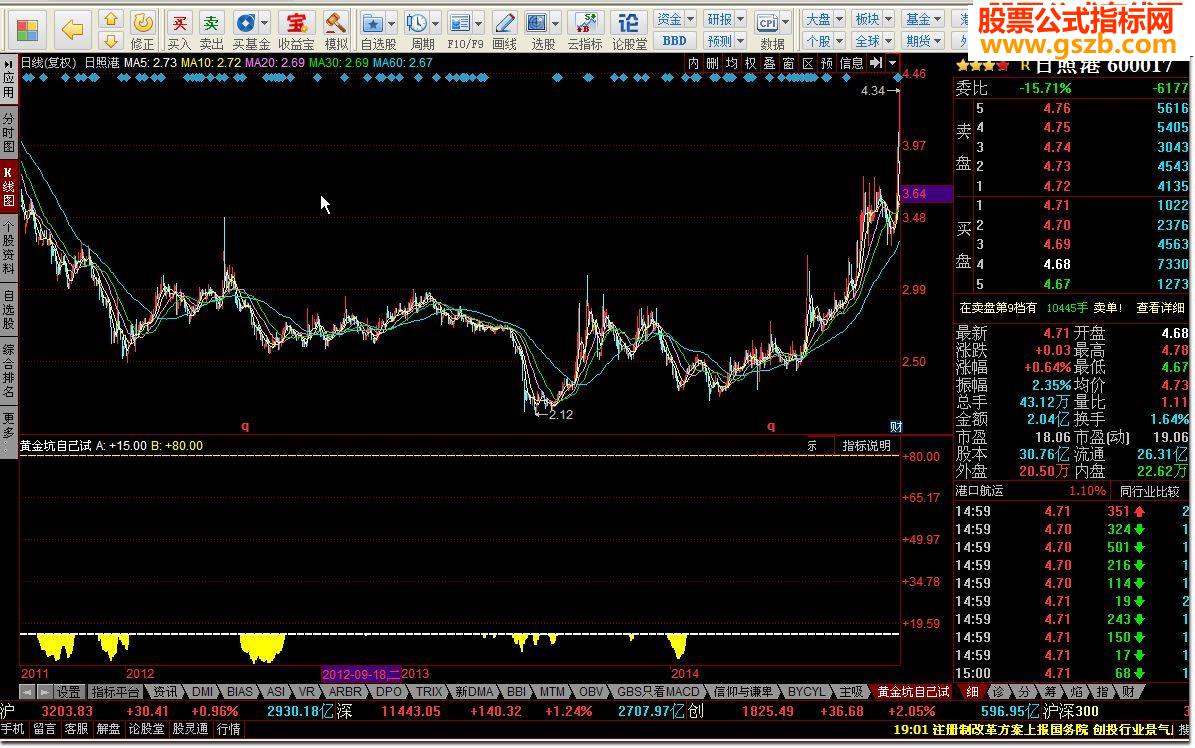The image size is (1195, 748).
Task: Select the BIAS indicator tab
Action: coord(239,692)
